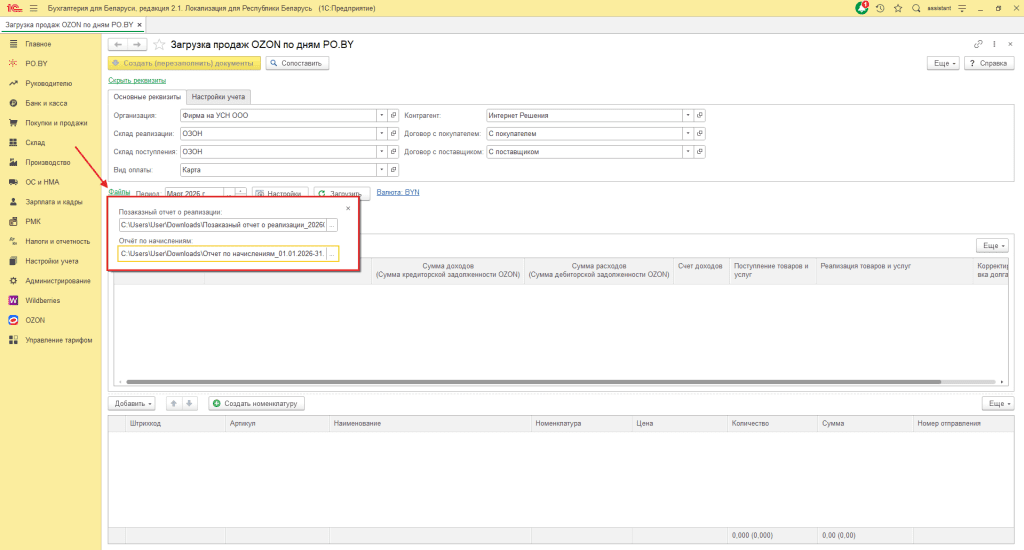
Task: Click the Позаказный отчет file path field
Action: 223,225
